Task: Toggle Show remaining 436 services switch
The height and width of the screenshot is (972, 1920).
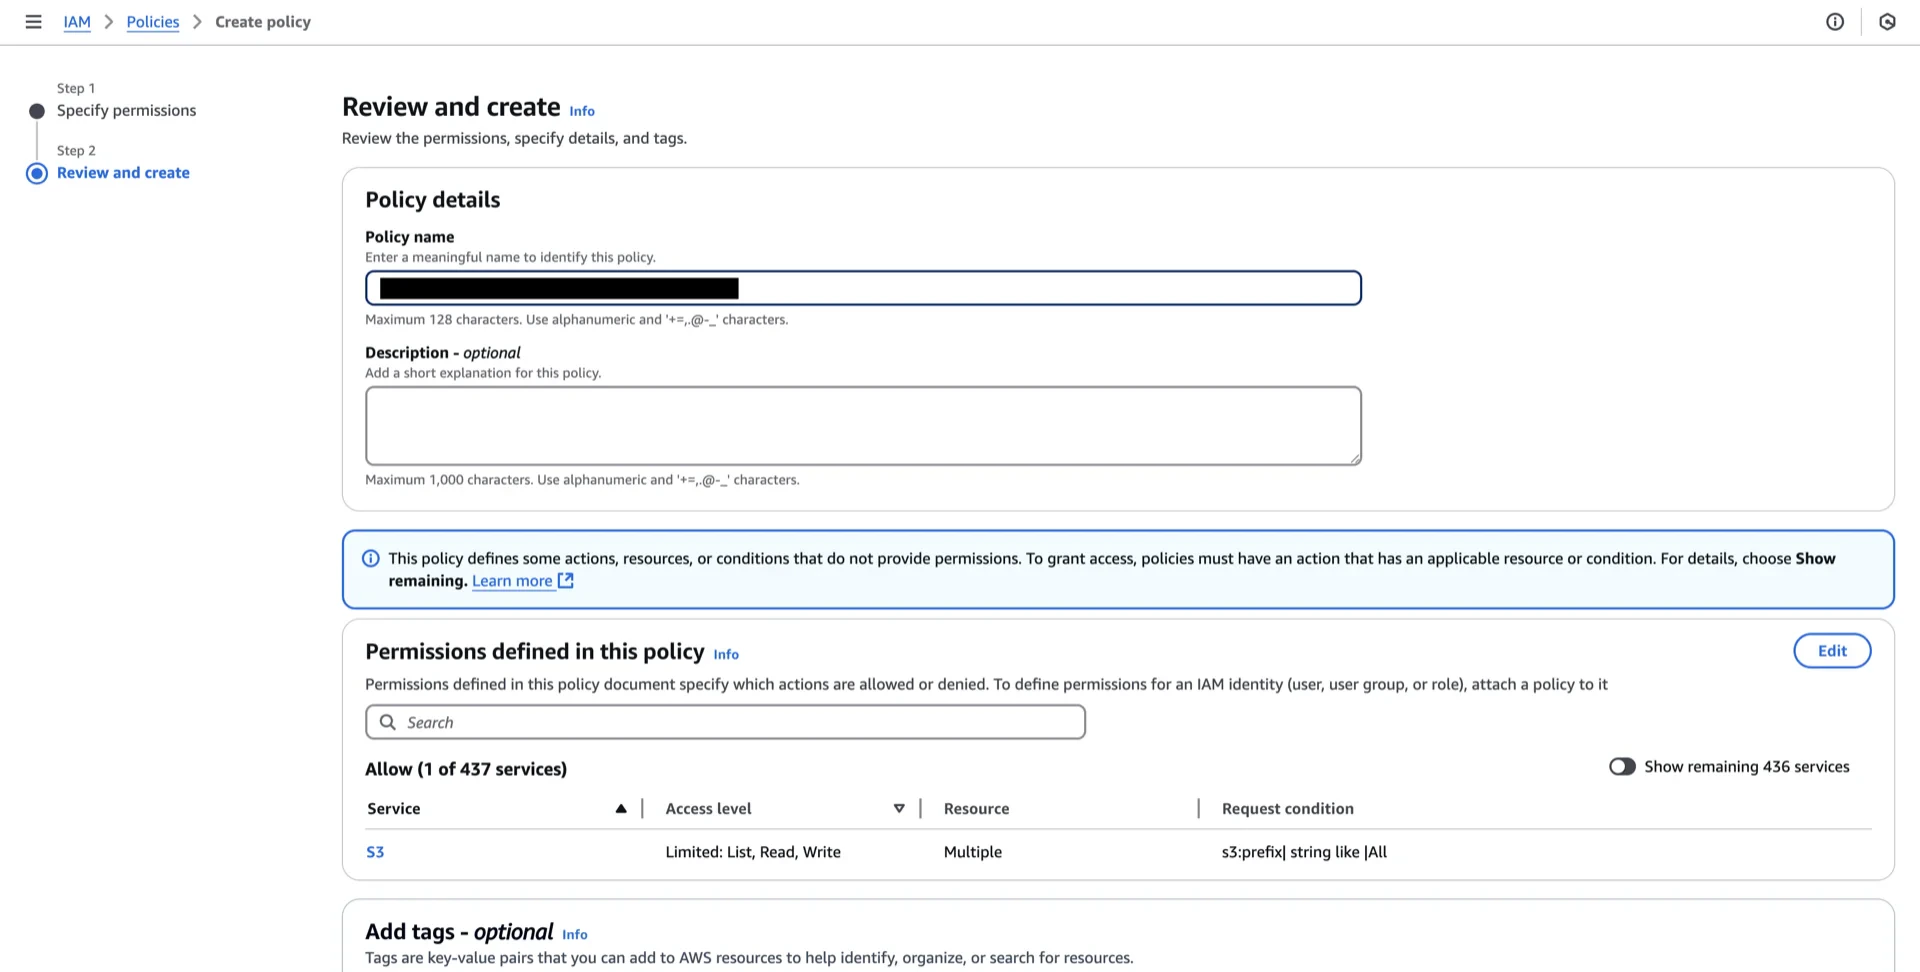Action: point(1622,766)
